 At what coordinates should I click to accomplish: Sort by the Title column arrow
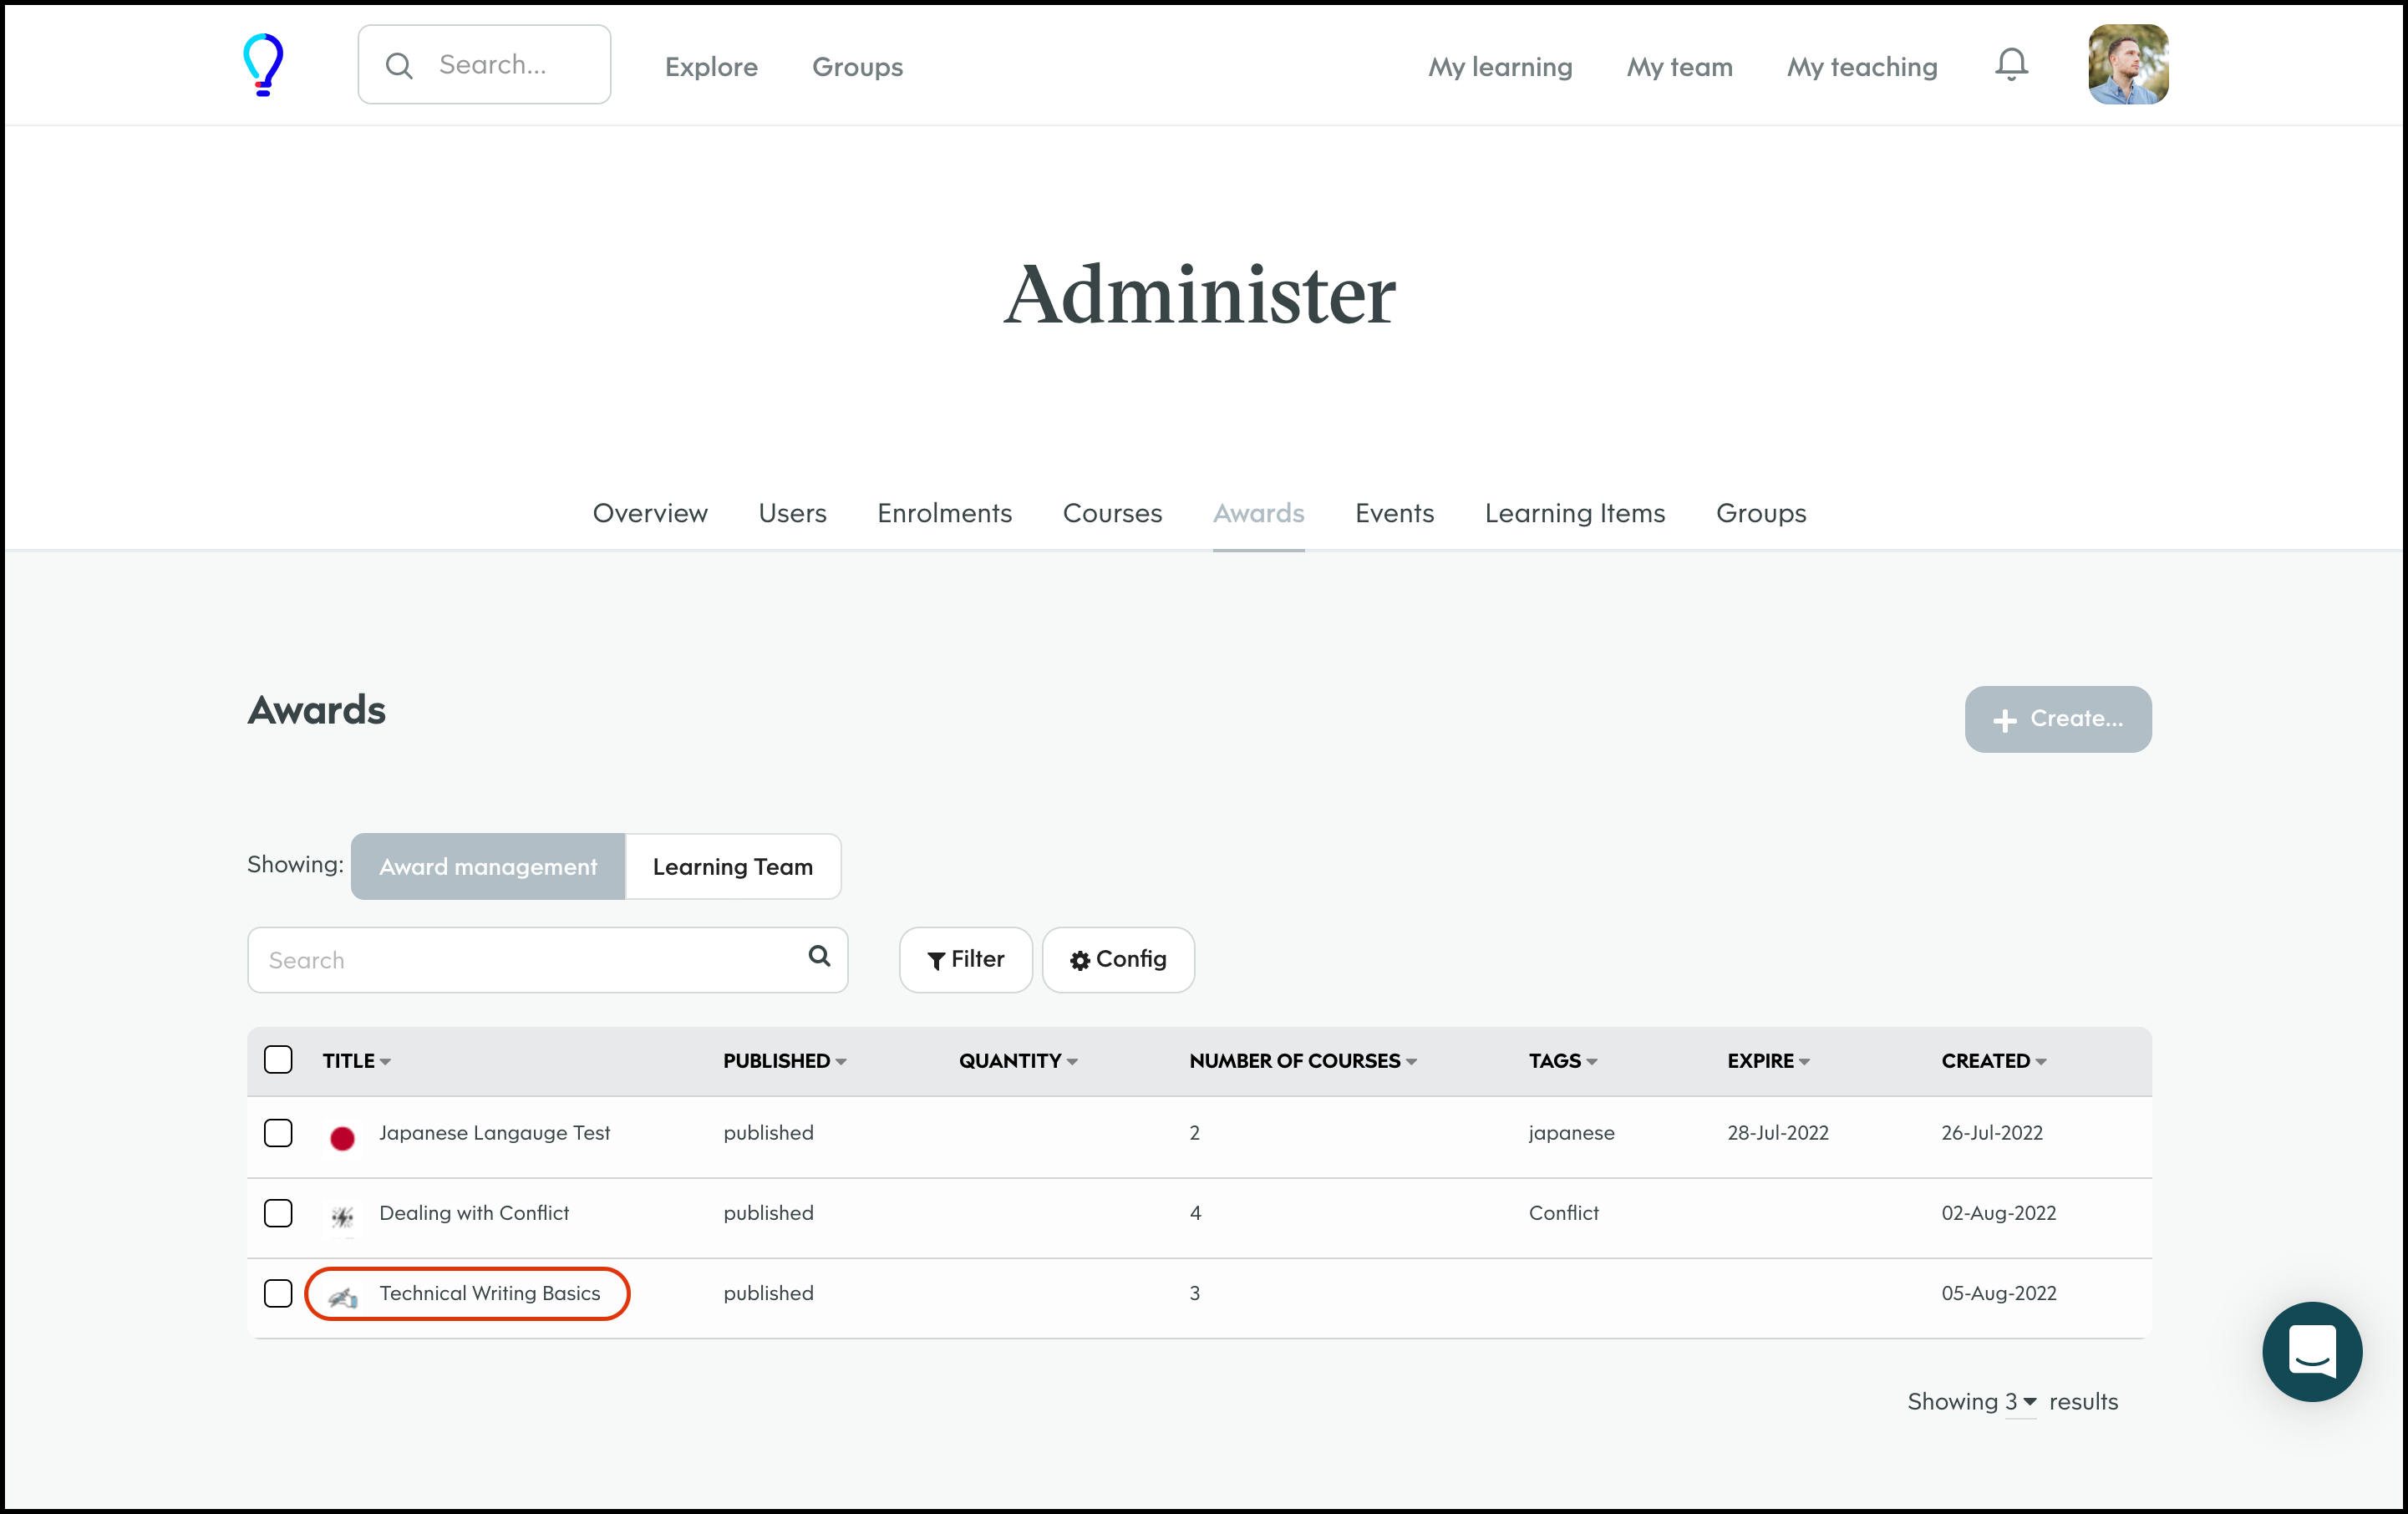tap(385, 1062)
